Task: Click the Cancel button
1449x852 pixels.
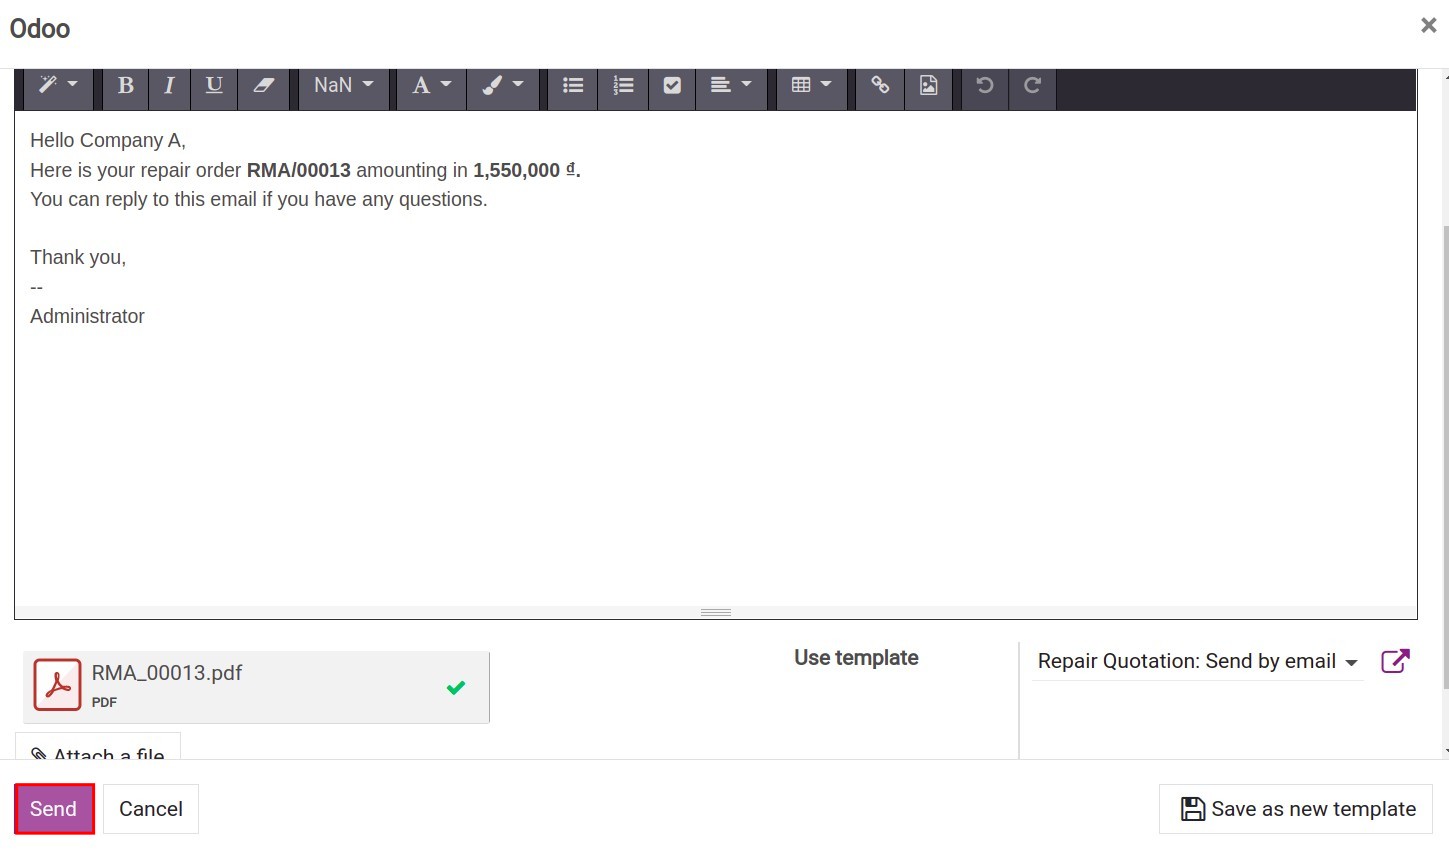Action: (151, 809)
